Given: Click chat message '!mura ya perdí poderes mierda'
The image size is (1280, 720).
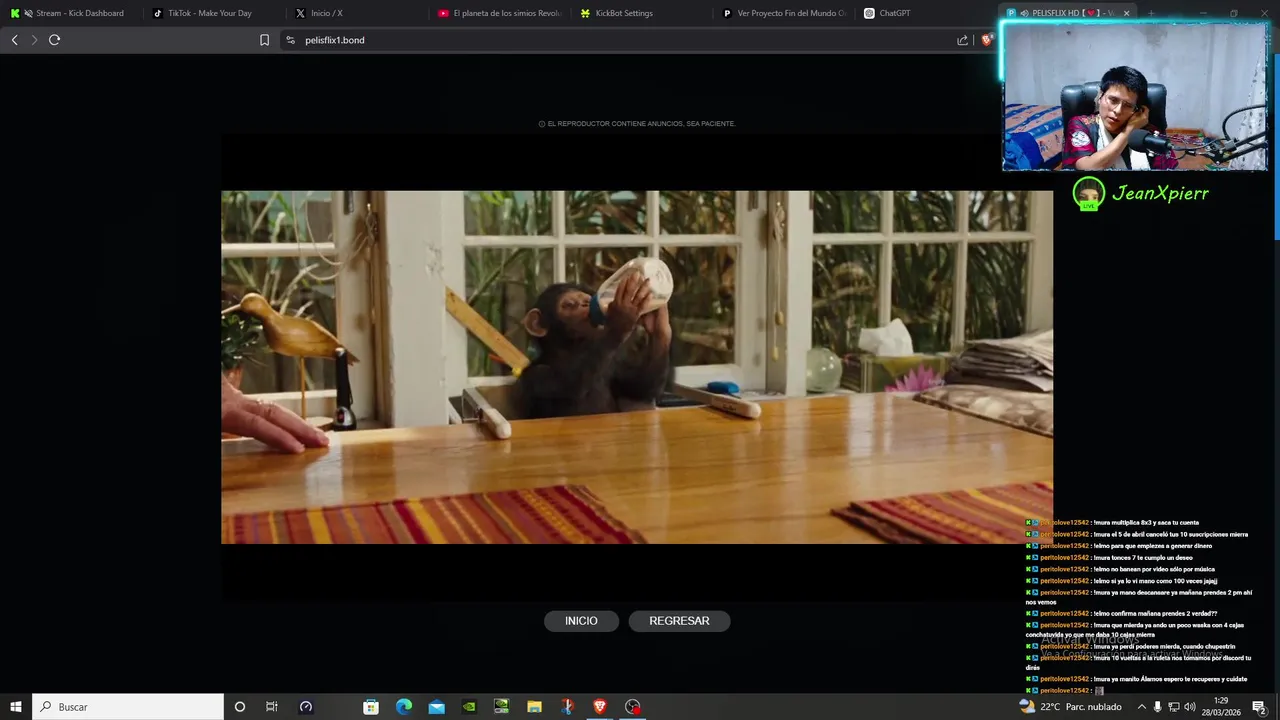Looking at the screenshot, I should click(1164, 647).
